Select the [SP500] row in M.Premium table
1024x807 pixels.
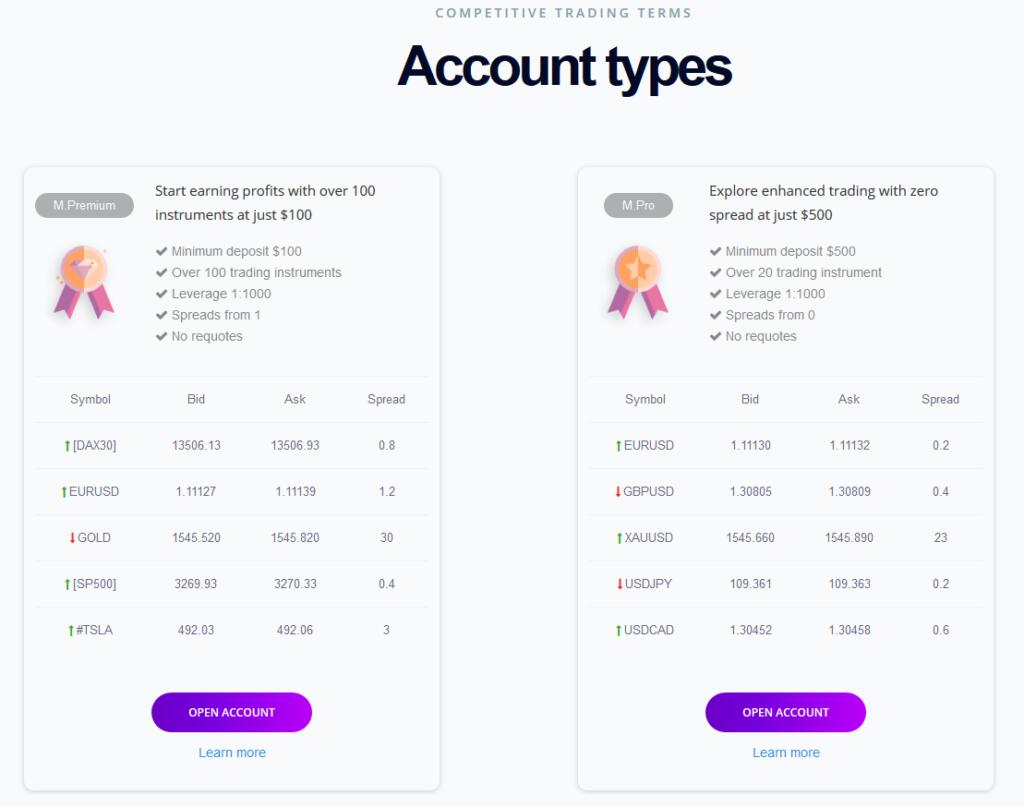(x=232, y=584)
